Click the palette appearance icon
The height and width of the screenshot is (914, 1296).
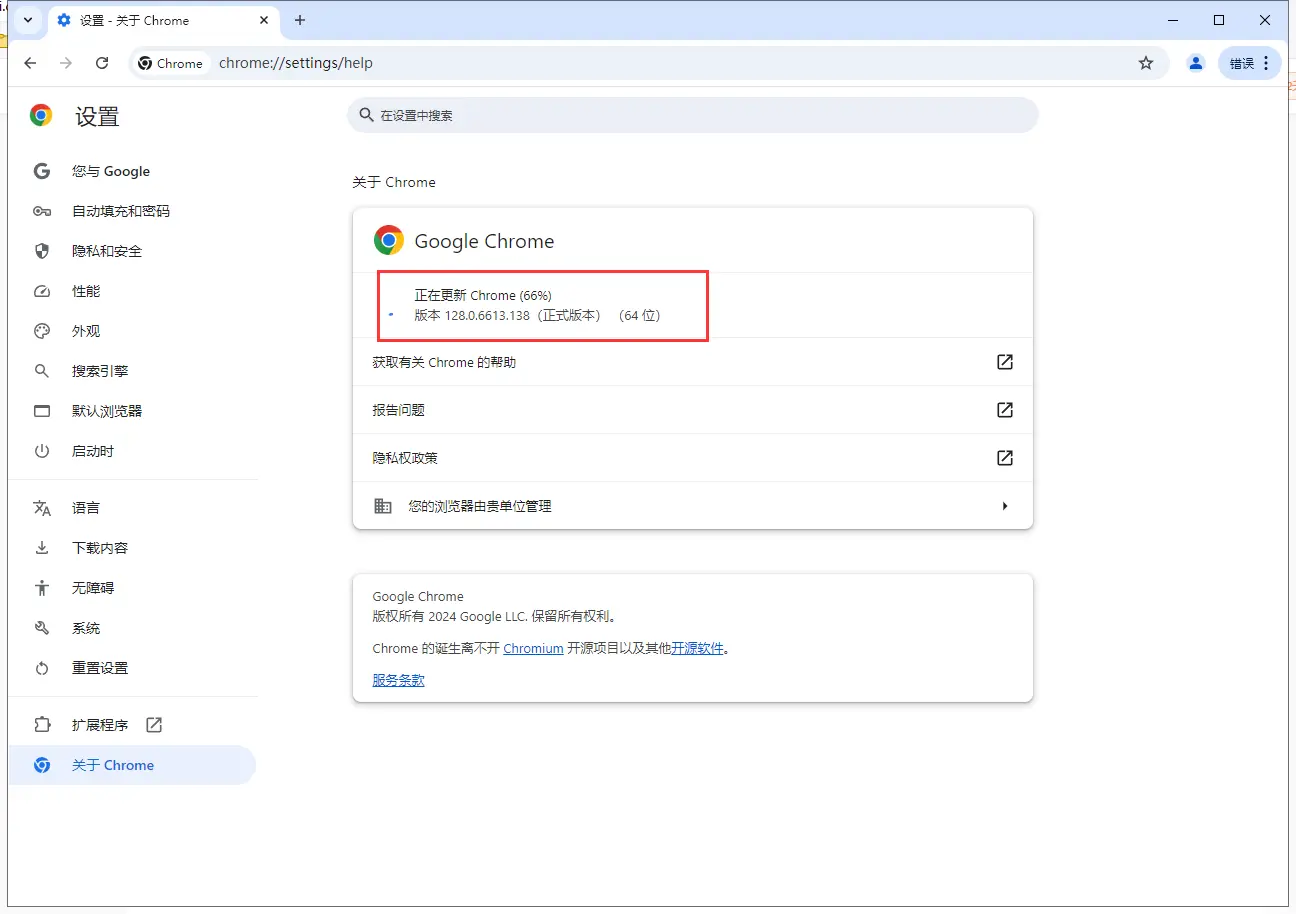(x=42, y=331)
